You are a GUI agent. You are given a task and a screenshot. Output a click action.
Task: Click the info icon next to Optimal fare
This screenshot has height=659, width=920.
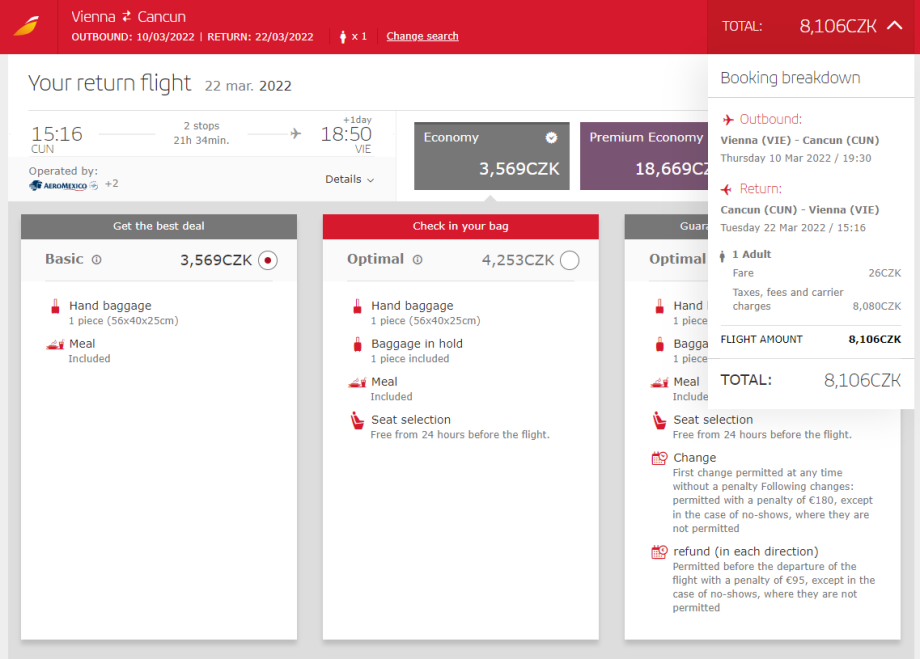coord(417,260)
